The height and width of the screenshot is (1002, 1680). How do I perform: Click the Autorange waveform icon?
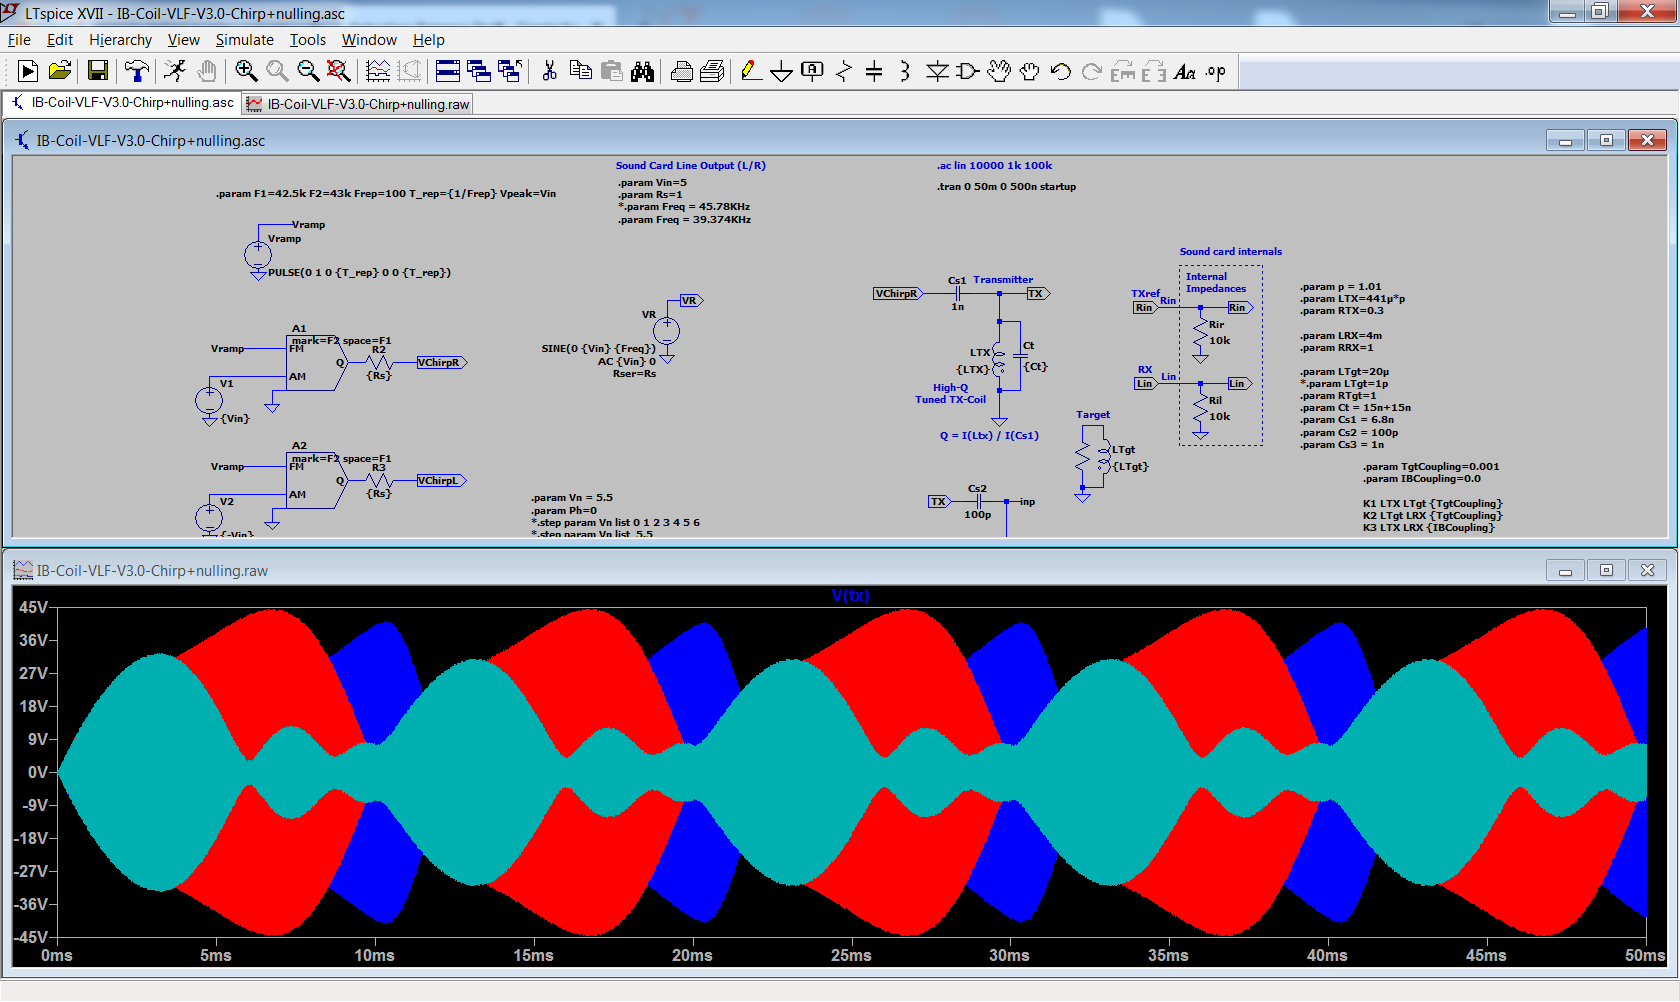click(378, 71)
